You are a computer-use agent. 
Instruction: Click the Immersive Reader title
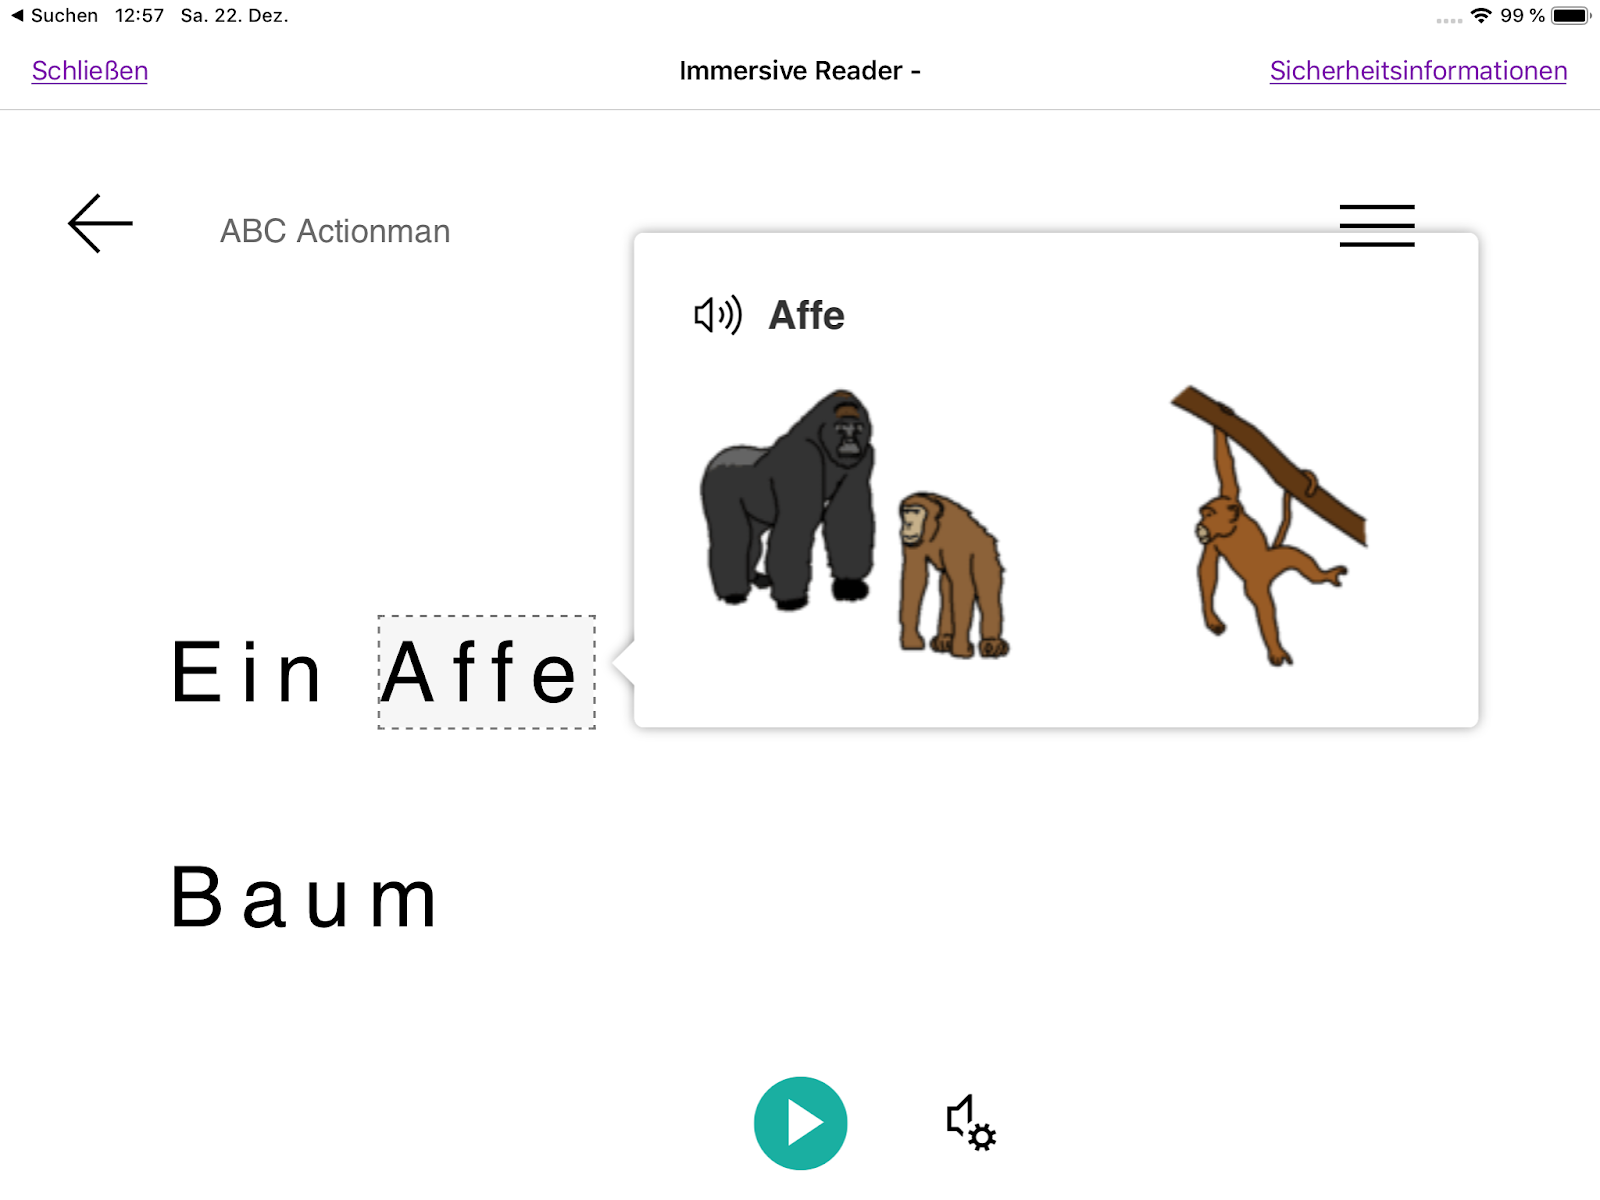[800, 71]
